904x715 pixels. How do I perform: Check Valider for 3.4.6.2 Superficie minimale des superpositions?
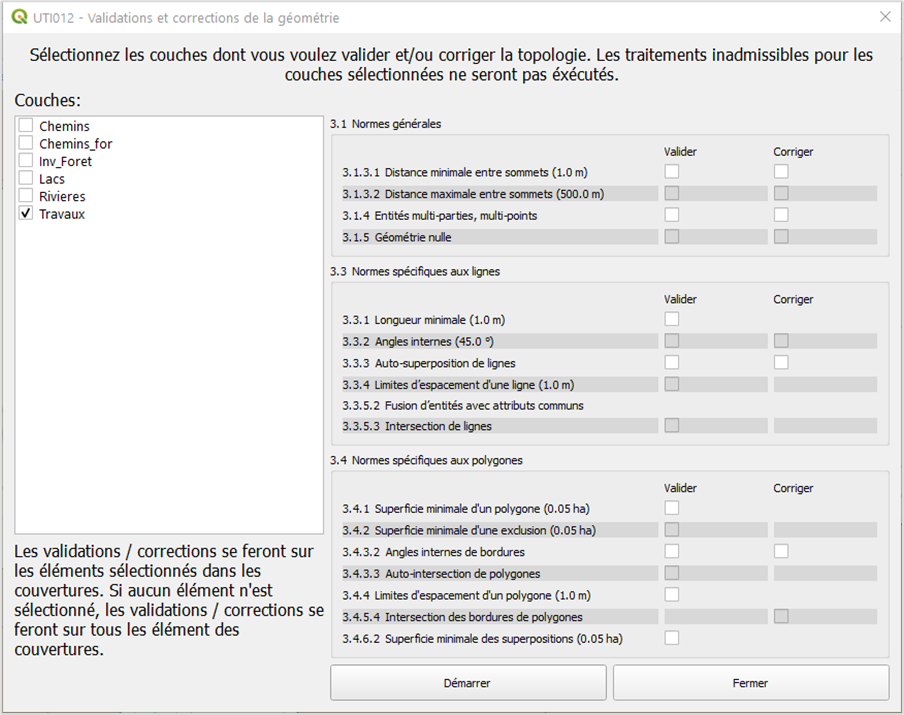click(x=672, y=638)
